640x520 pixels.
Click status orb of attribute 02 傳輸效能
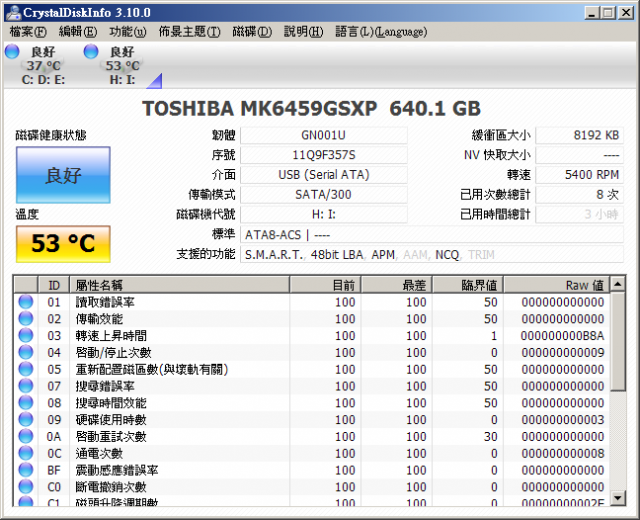tap(26, 319)
